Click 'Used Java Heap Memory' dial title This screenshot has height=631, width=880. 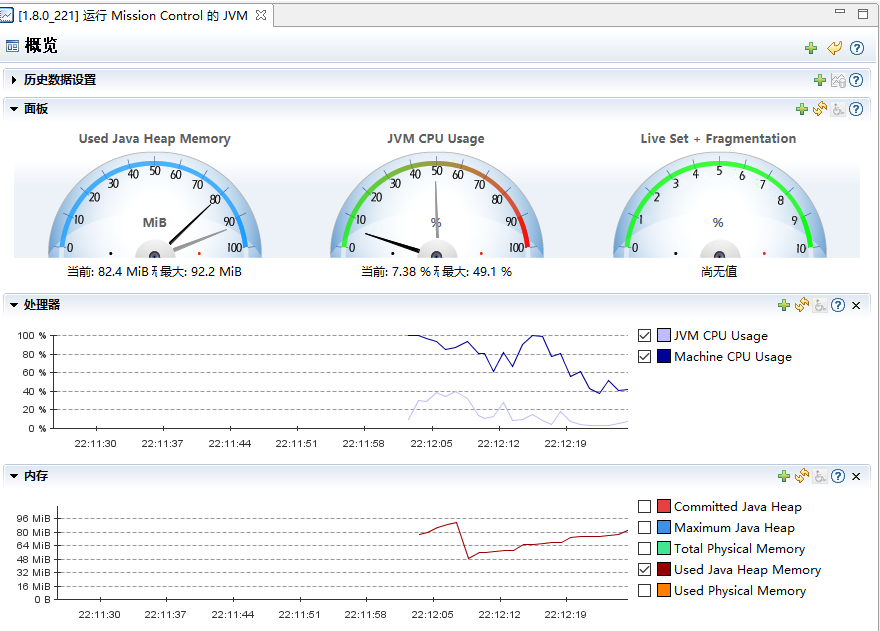coord(154,139)
